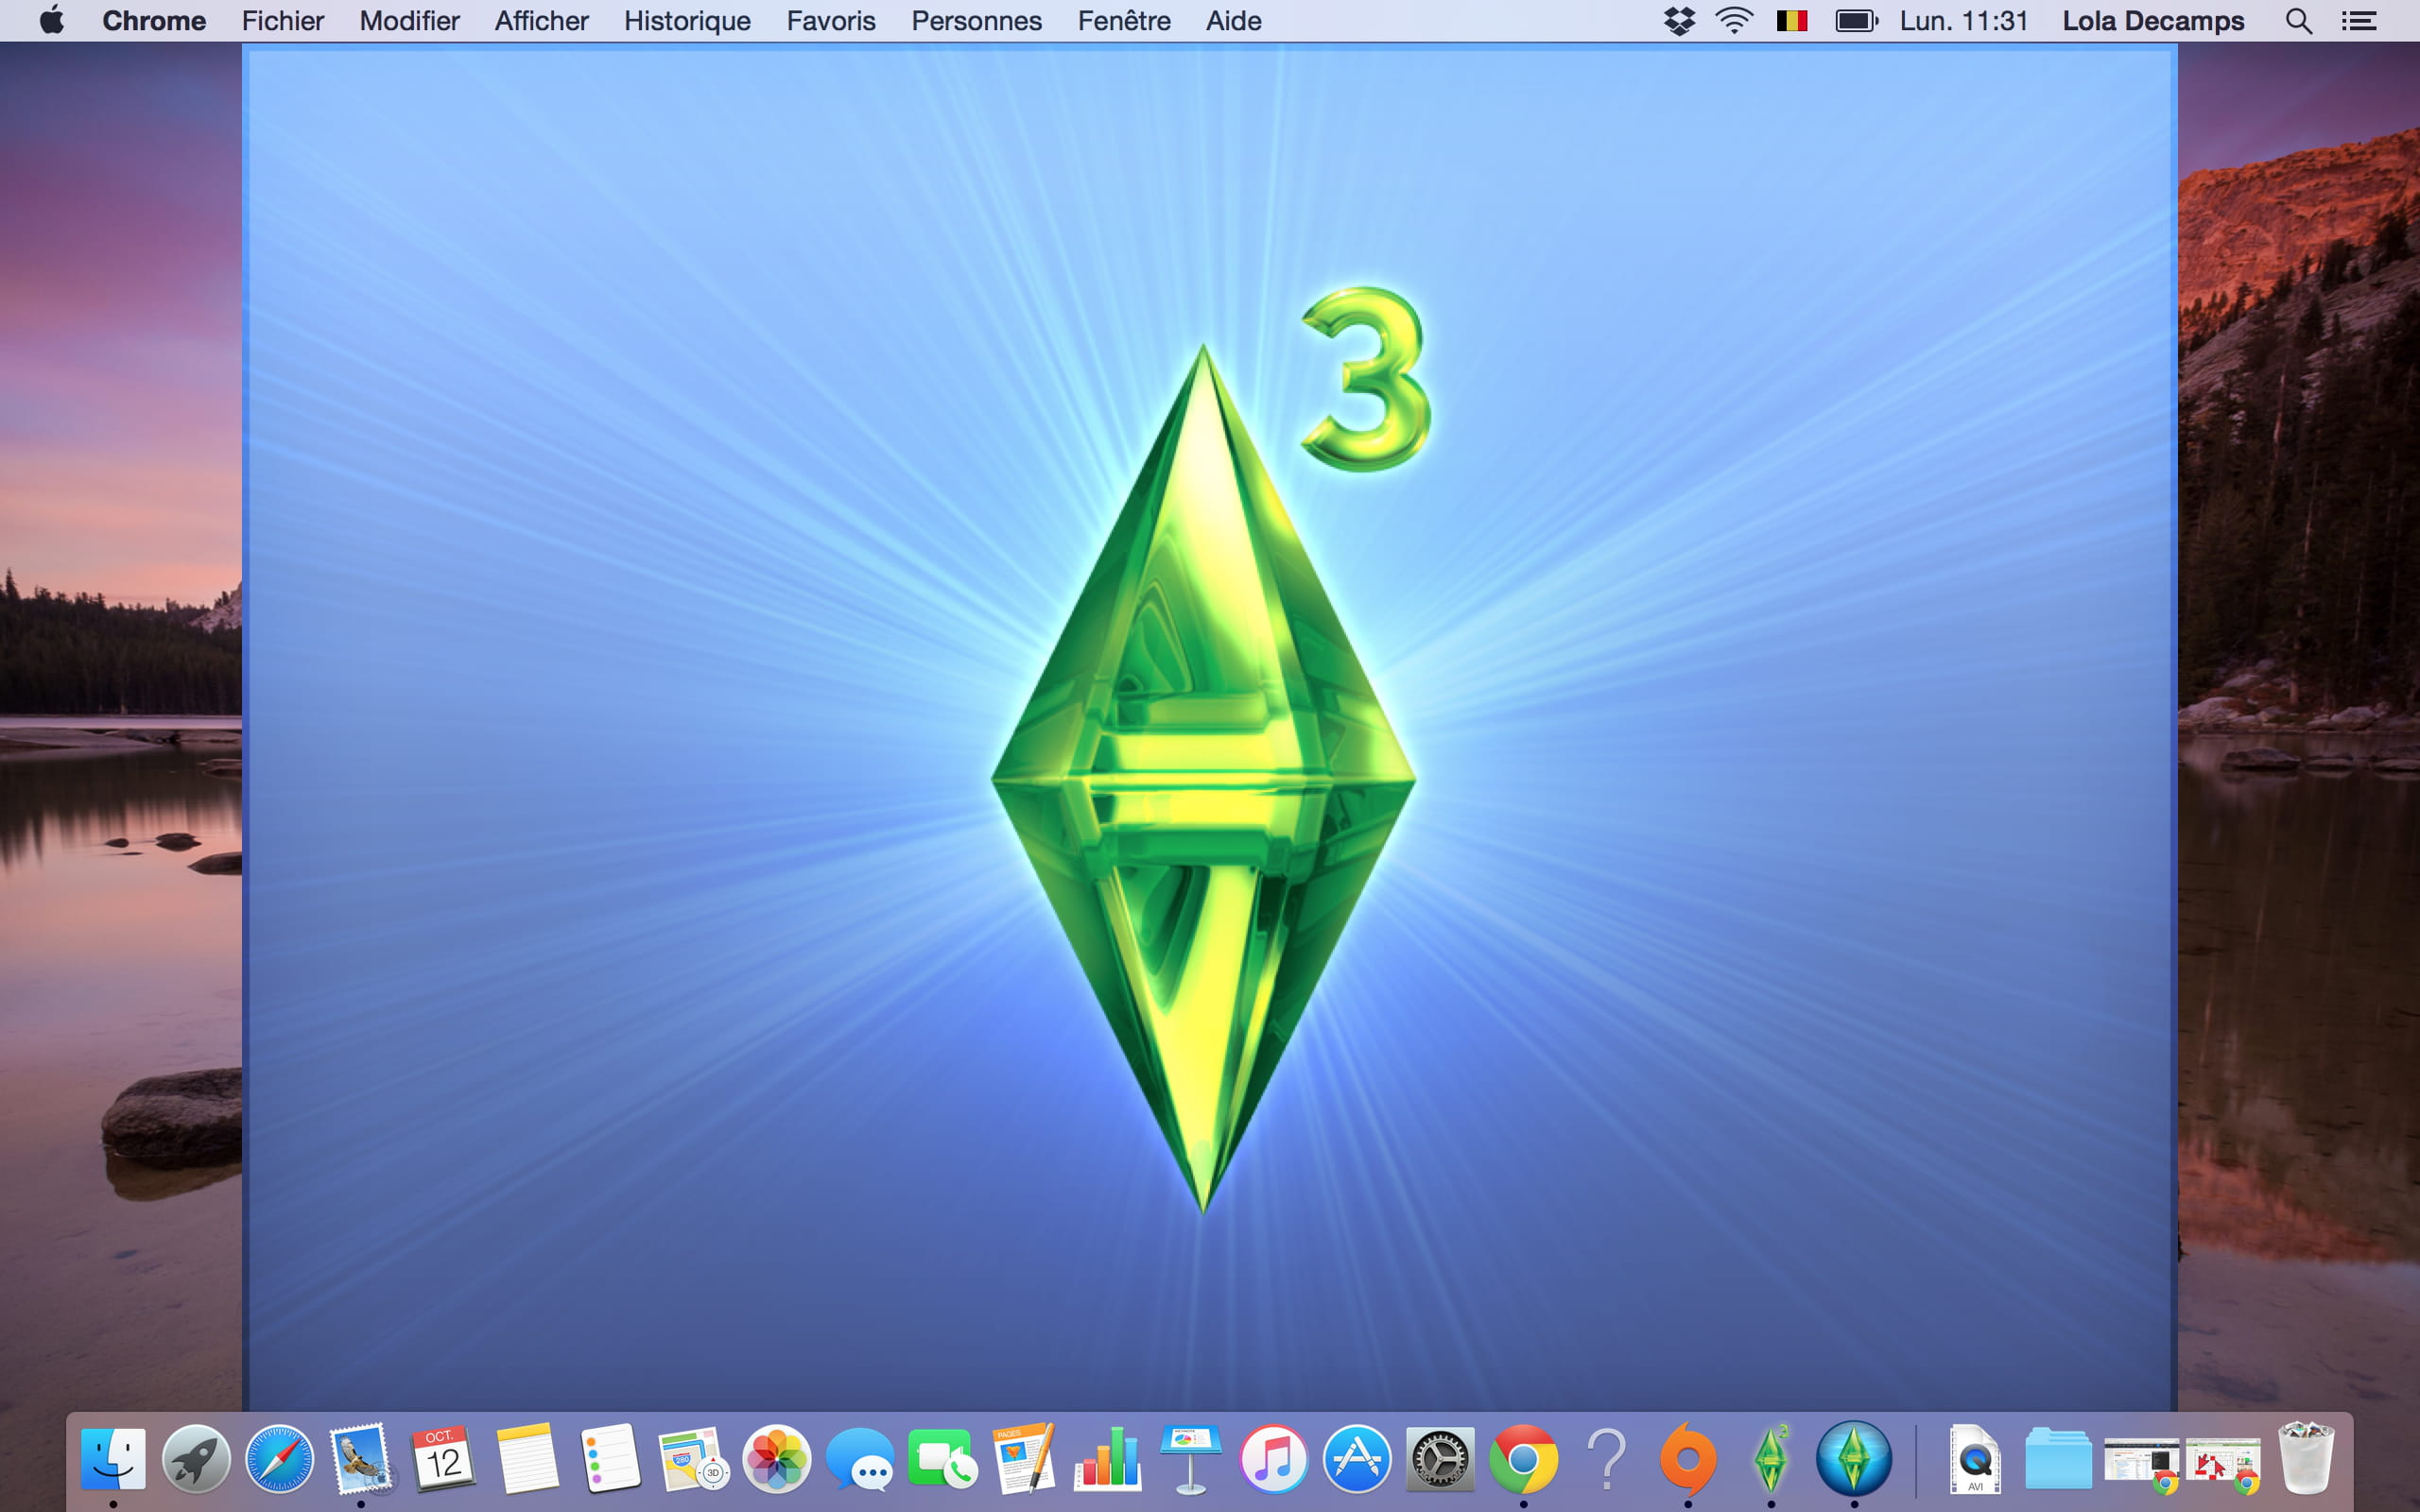Open Maps icon in Dock
Image resolution: width=2420 pixels, height=1512 pixels.
tap(693, 1459)
